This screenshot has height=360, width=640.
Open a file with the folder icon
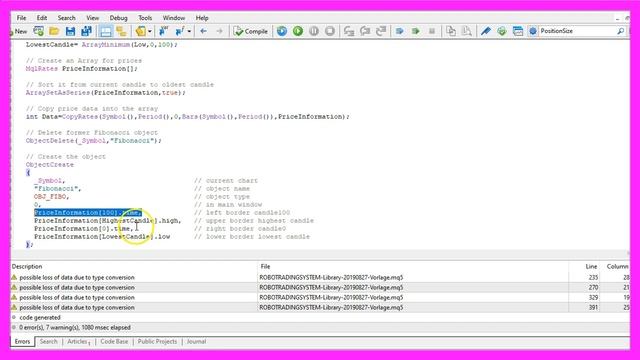(x=54, y=31)
